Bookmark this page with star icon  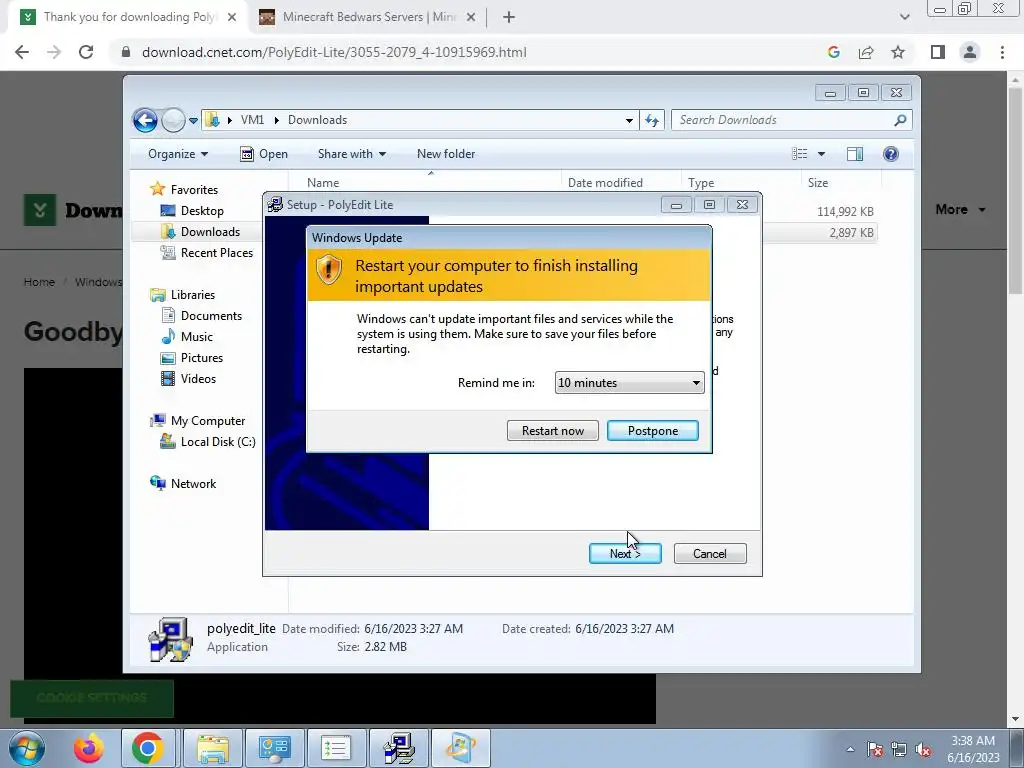[x=898, y=52]
